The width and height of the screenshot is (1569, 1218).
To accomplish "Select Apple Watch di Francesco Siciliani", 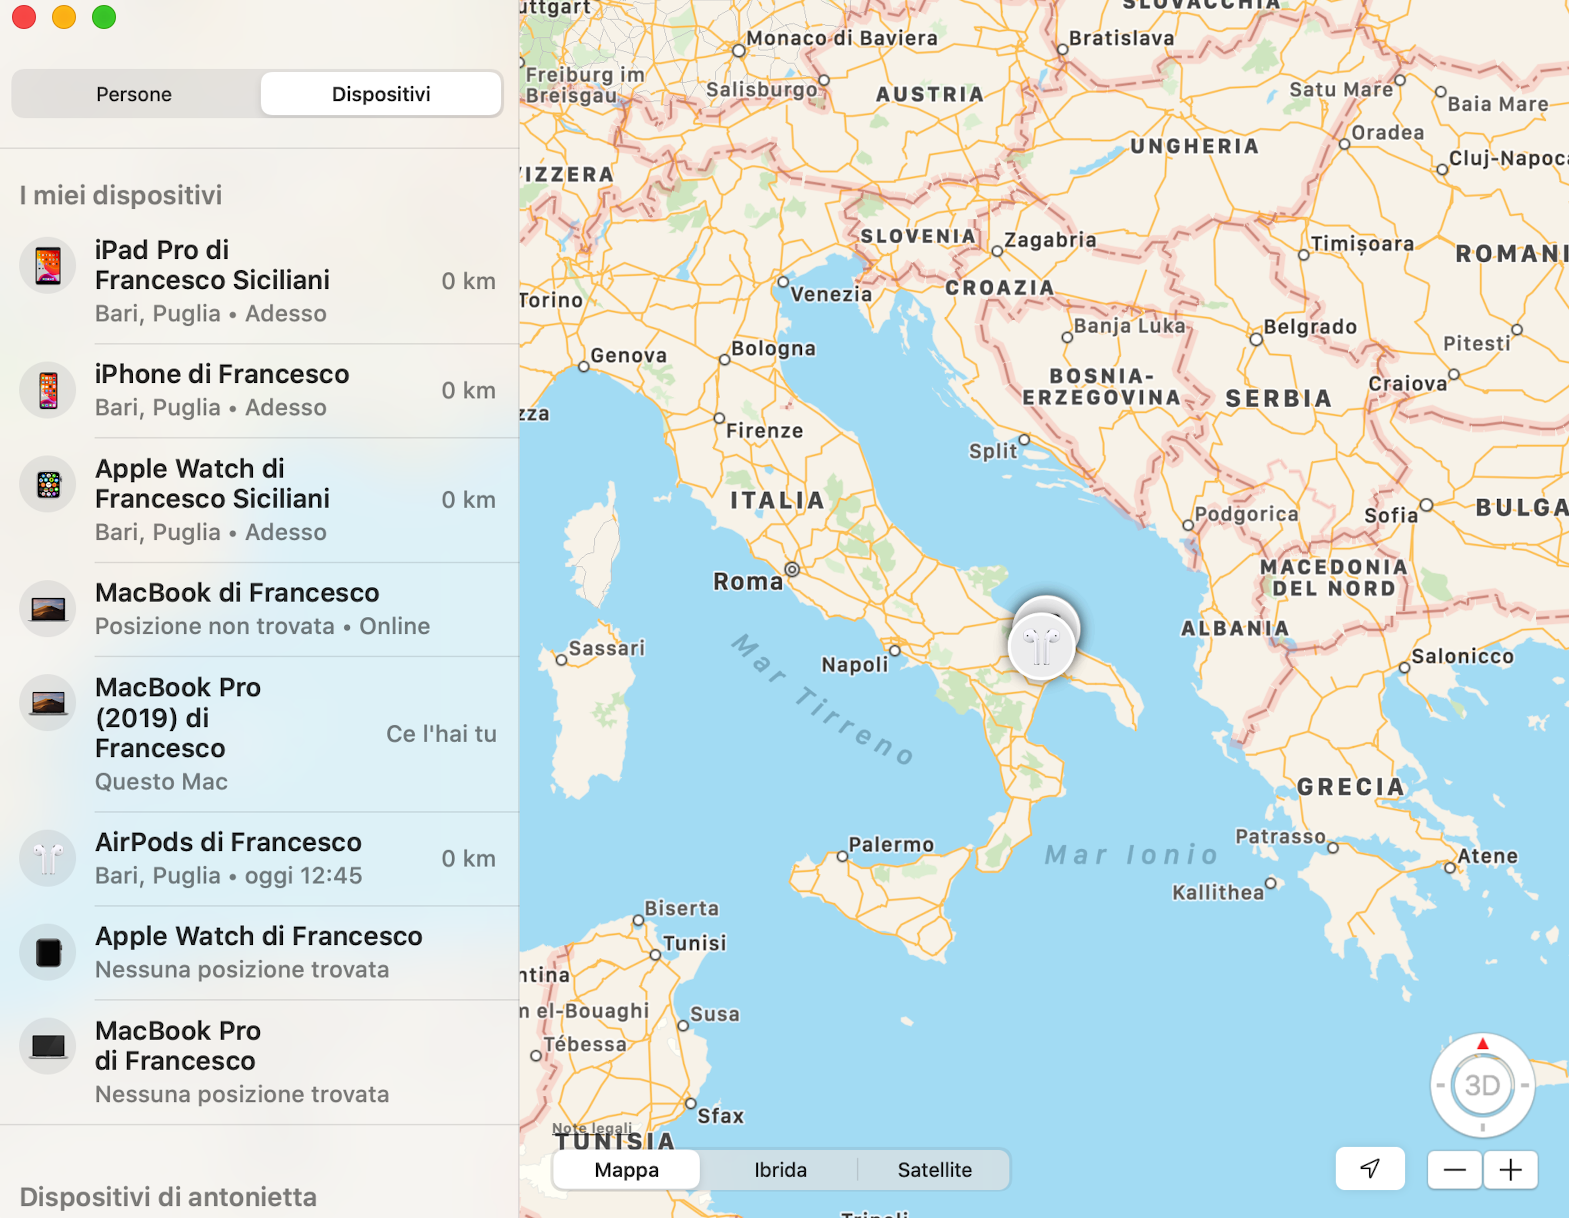I will [x=259, y=500].
